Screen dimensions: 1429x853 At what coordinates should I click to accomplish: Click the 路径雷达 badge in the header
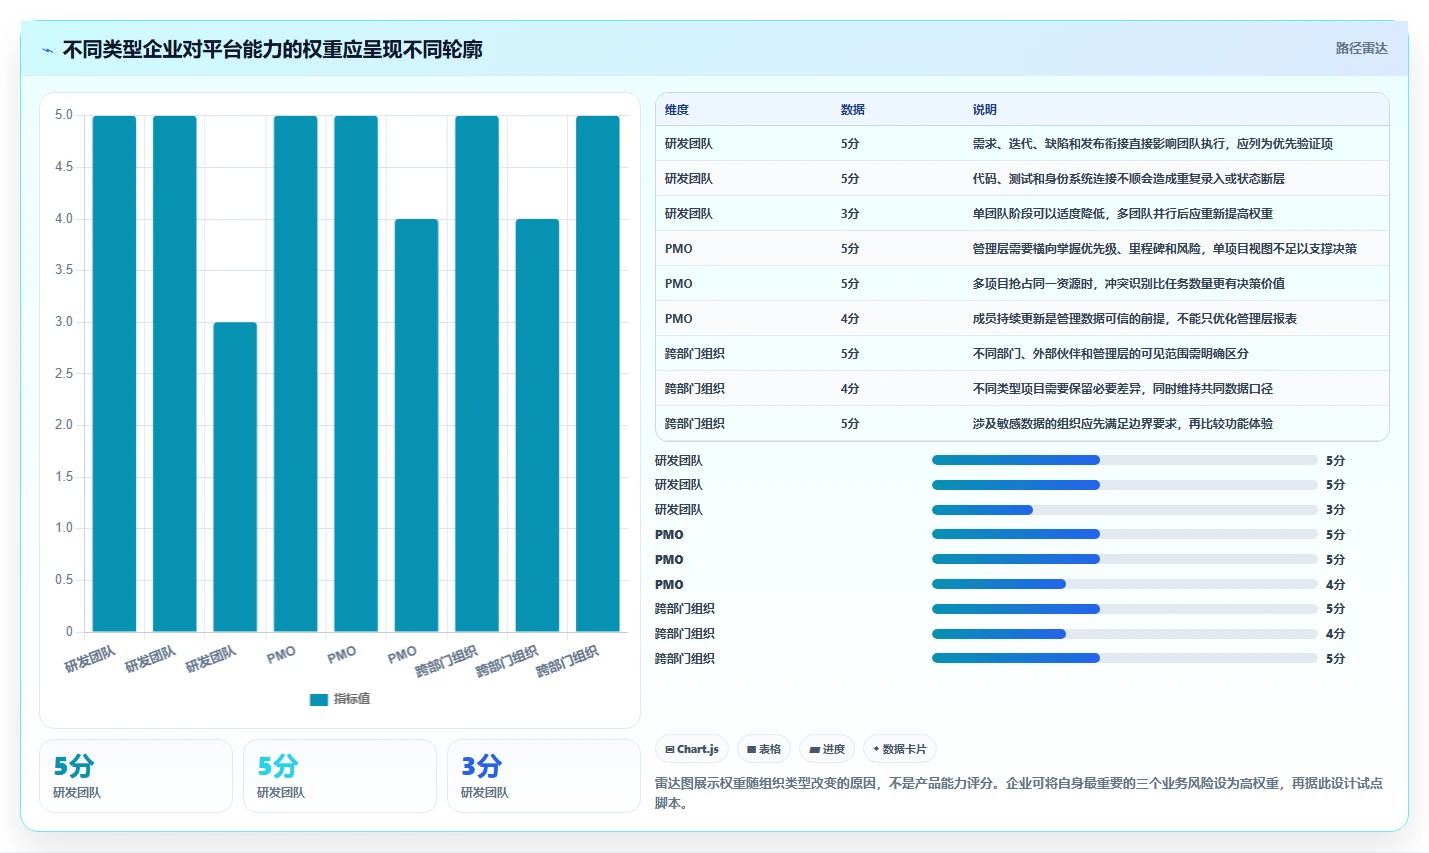click(x=1361, y=48)
